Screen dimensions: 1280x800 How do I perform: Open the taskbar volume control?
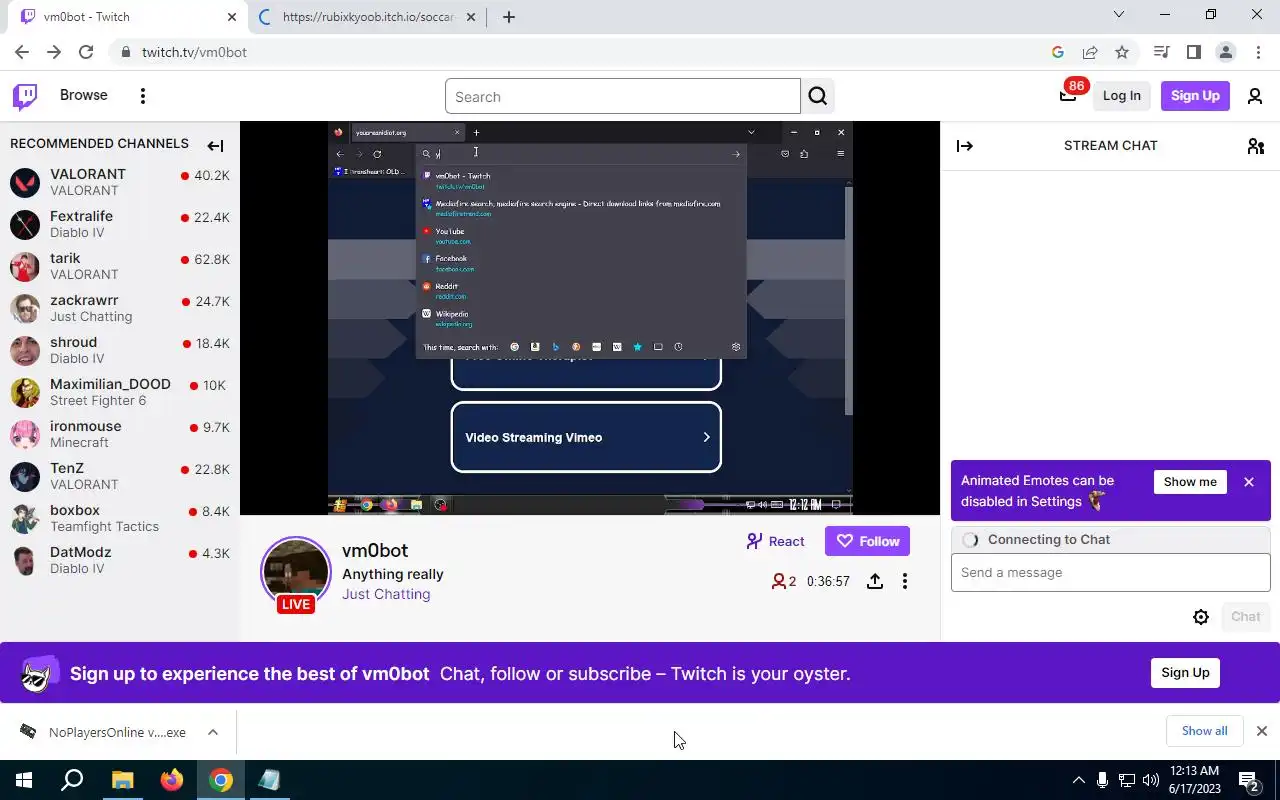tap(1151, 780)
